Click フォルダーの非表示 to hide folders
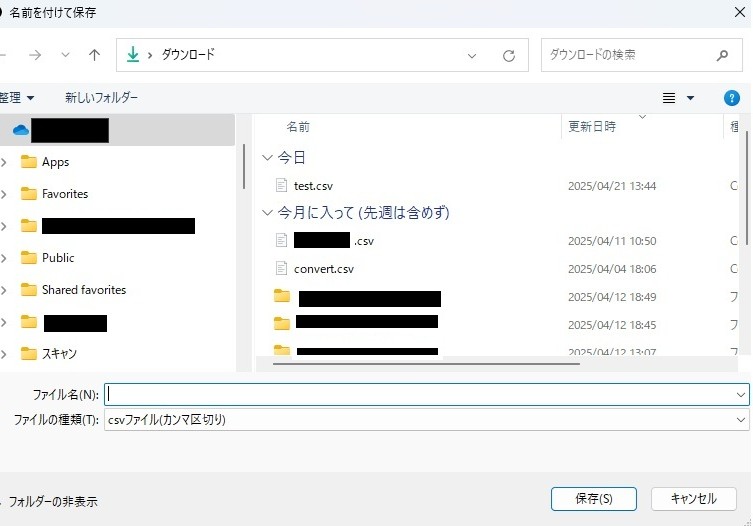The width and height of the screenshot is (753, 526). [x=53, y=502]
